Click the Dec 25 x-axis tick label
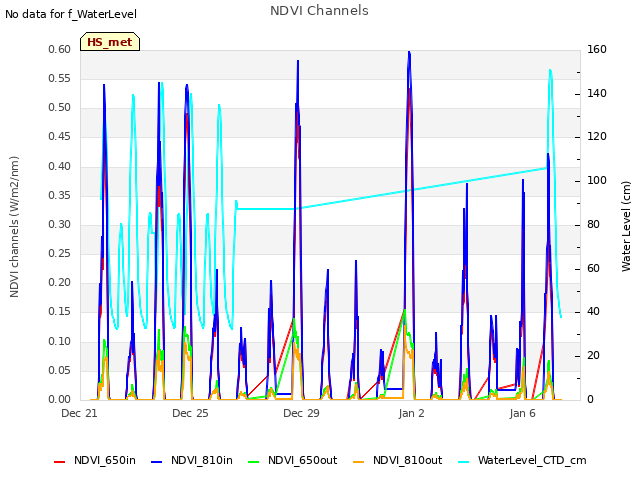Image resolution: width=640 pixels, height=480 pixels. pos(190,413)
